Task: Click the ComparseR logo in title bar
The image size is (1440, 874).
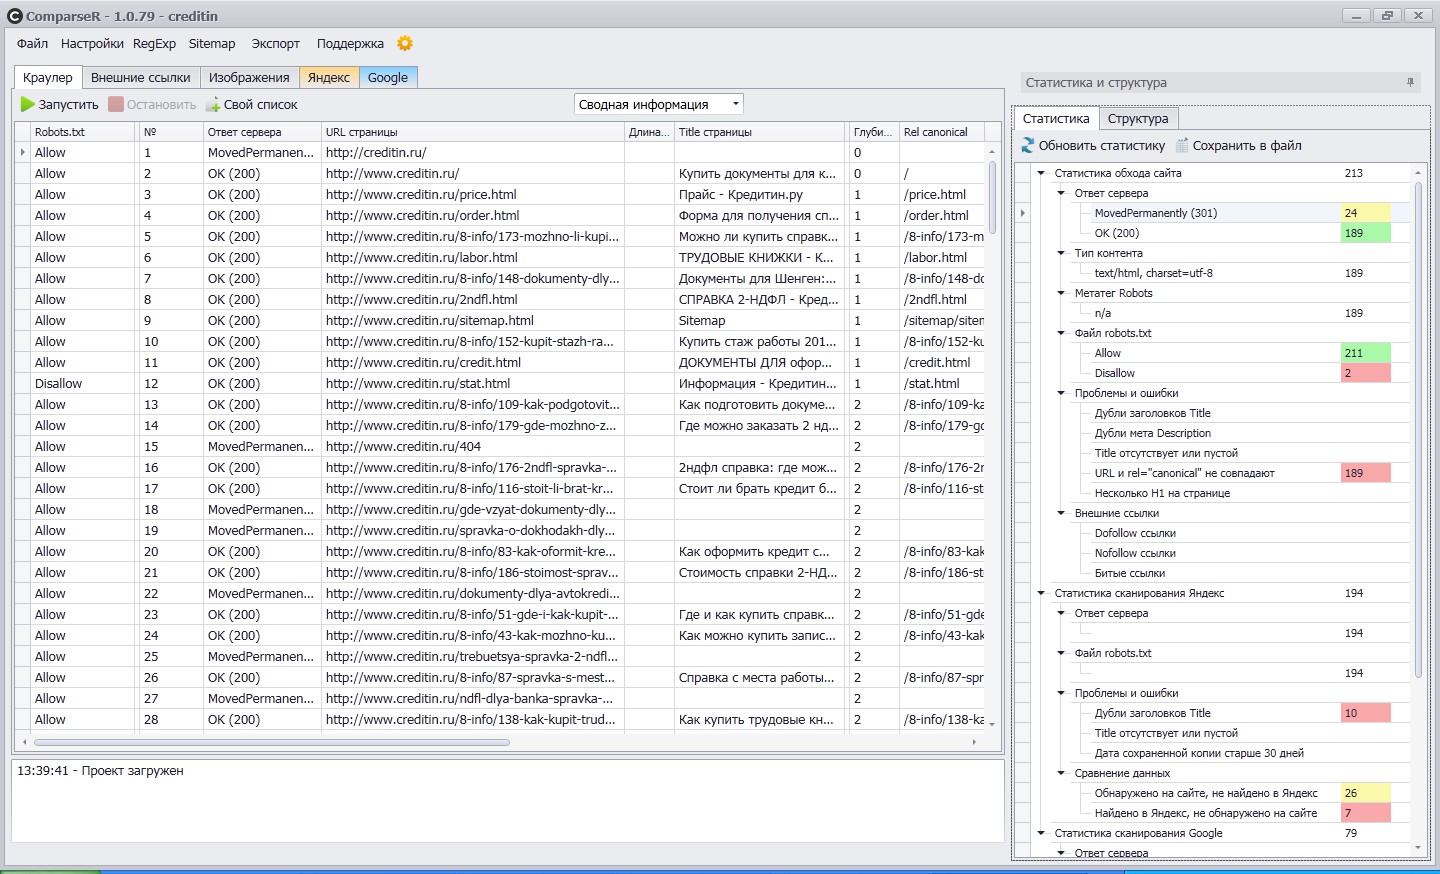Action: point(14,16)
